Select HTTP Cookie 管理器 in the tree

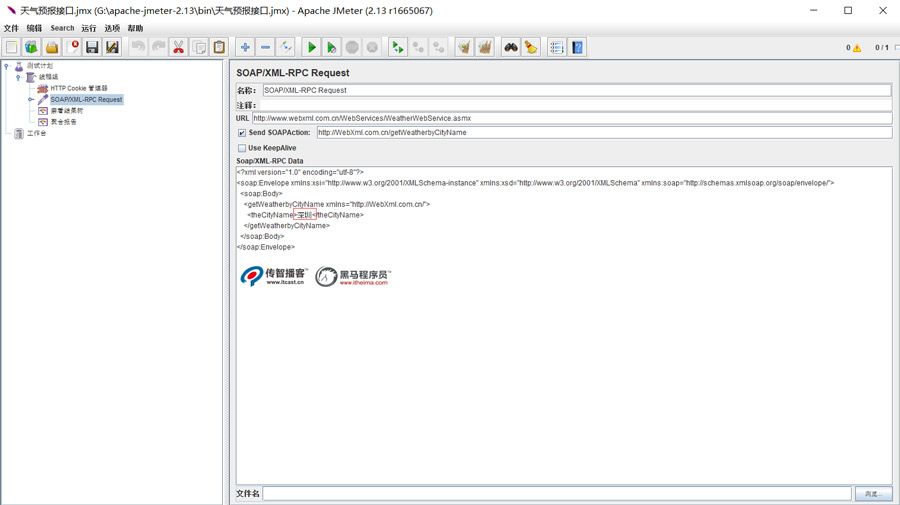[79, 88]
